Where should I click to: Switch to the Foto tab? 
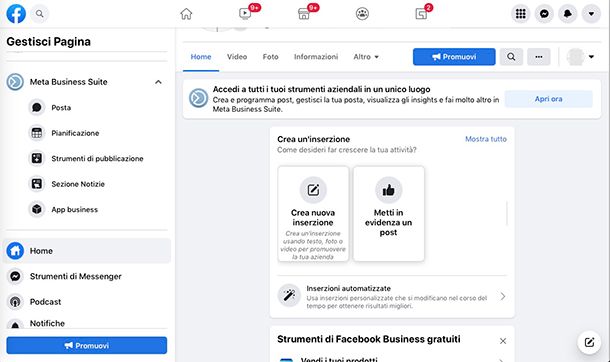tap(270, 57)
